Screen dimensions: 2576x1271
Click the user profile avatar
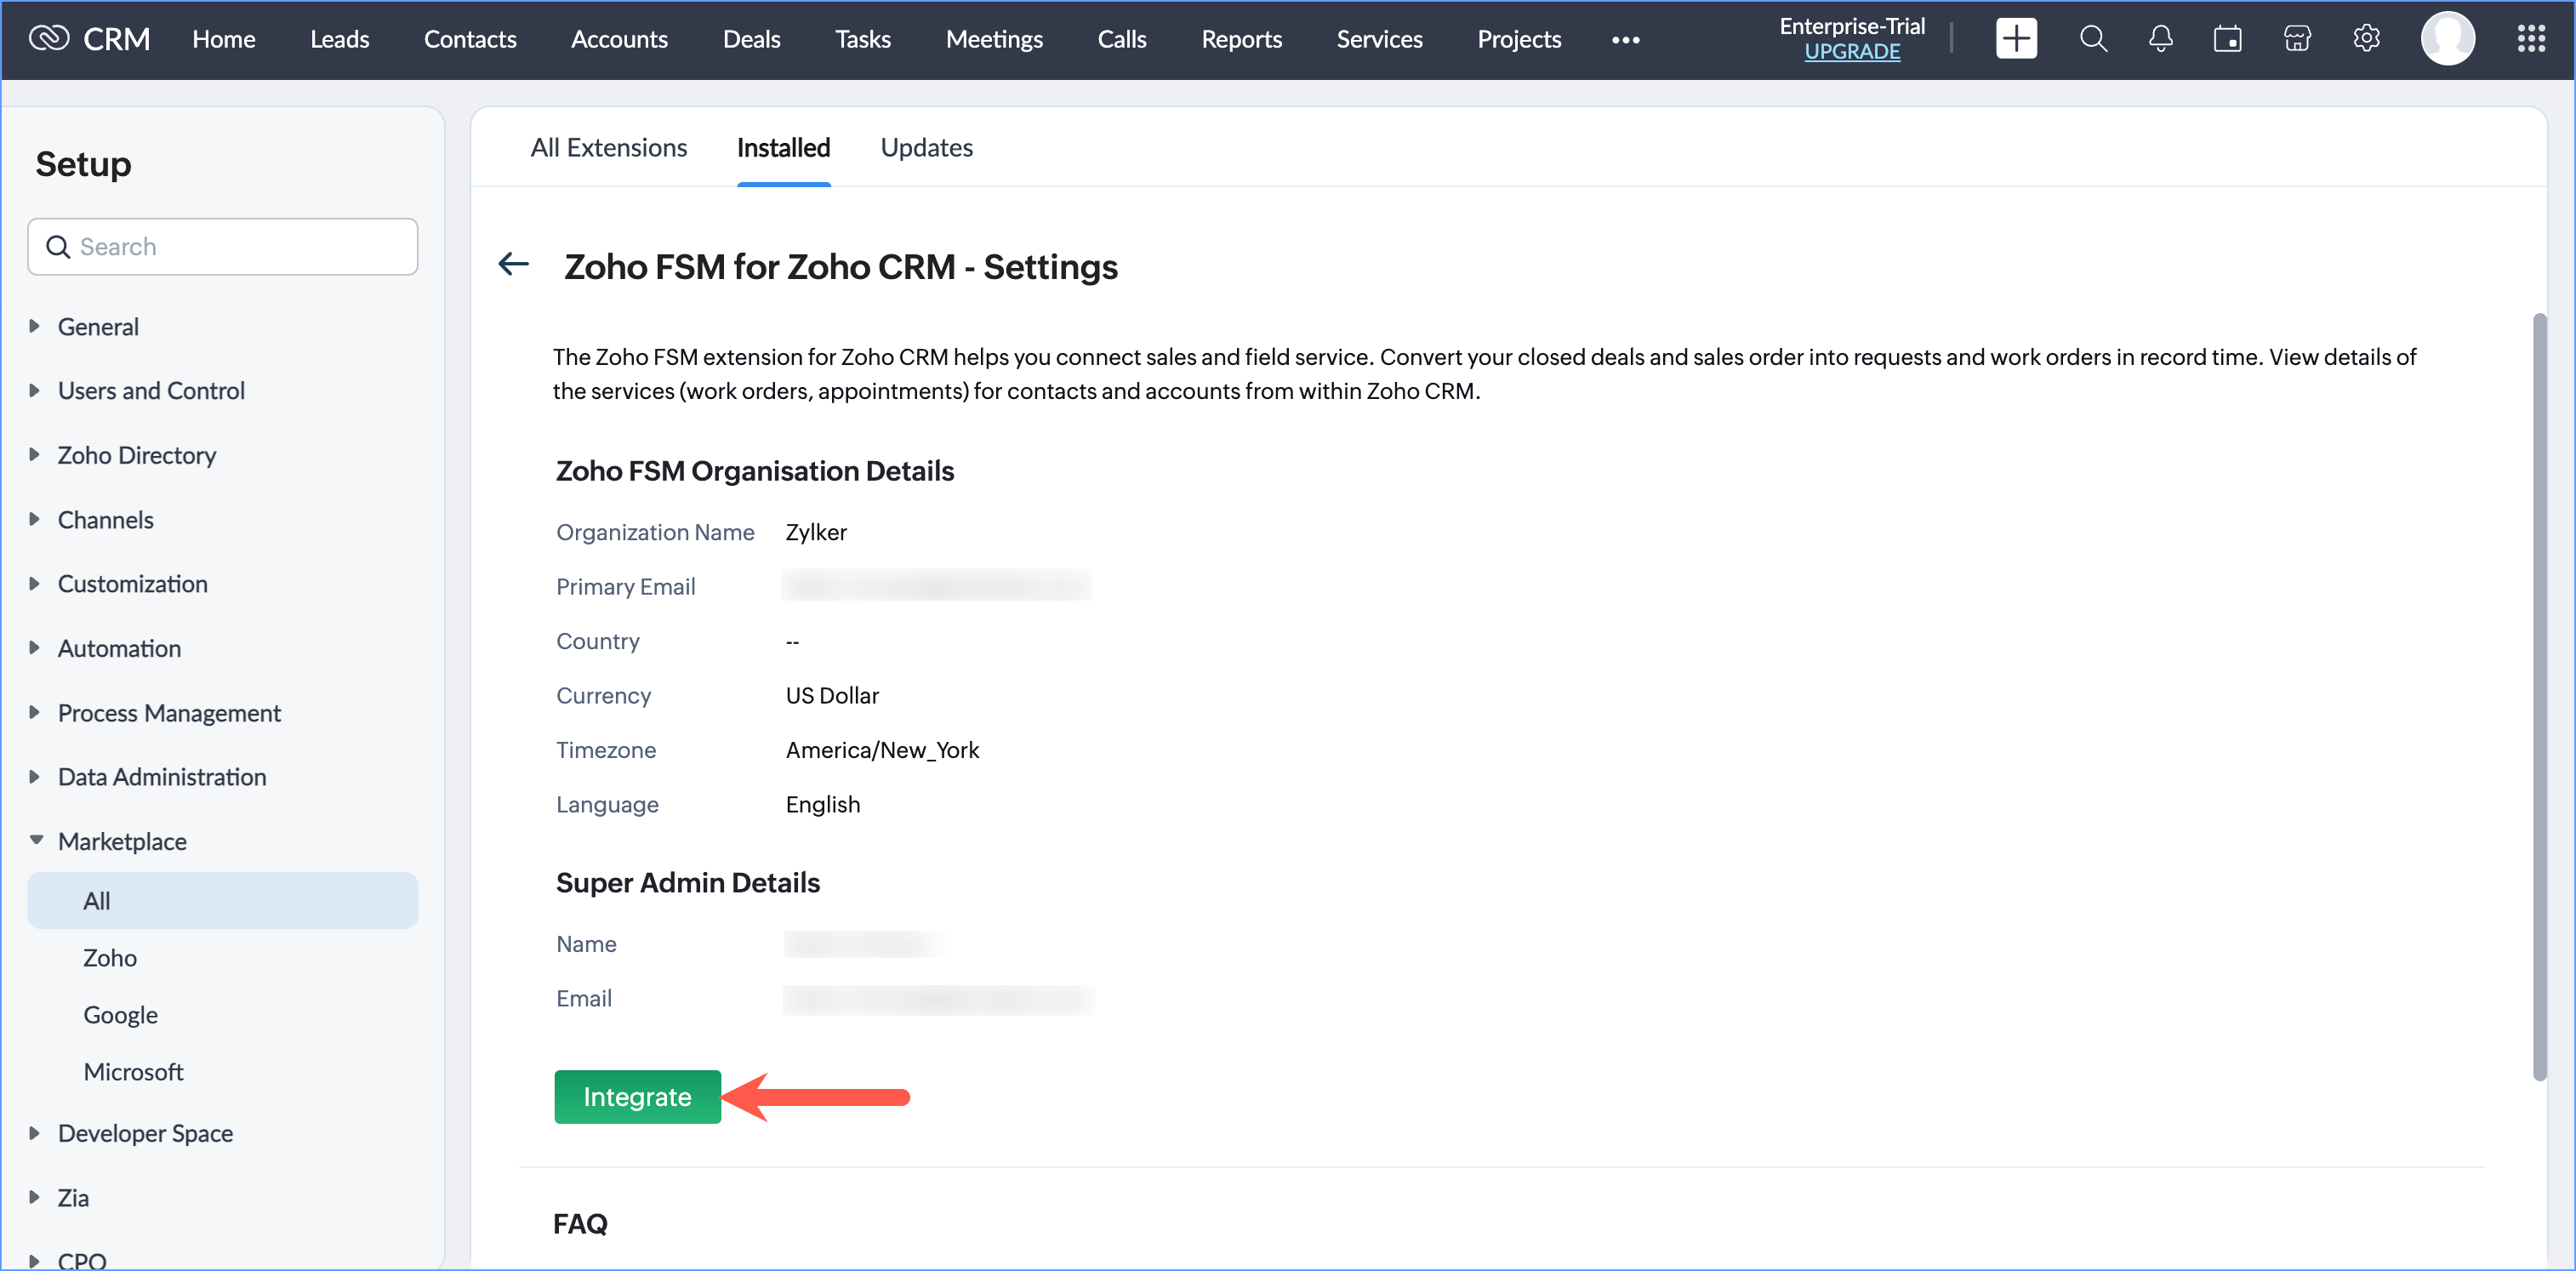(x=2447, y=39)
